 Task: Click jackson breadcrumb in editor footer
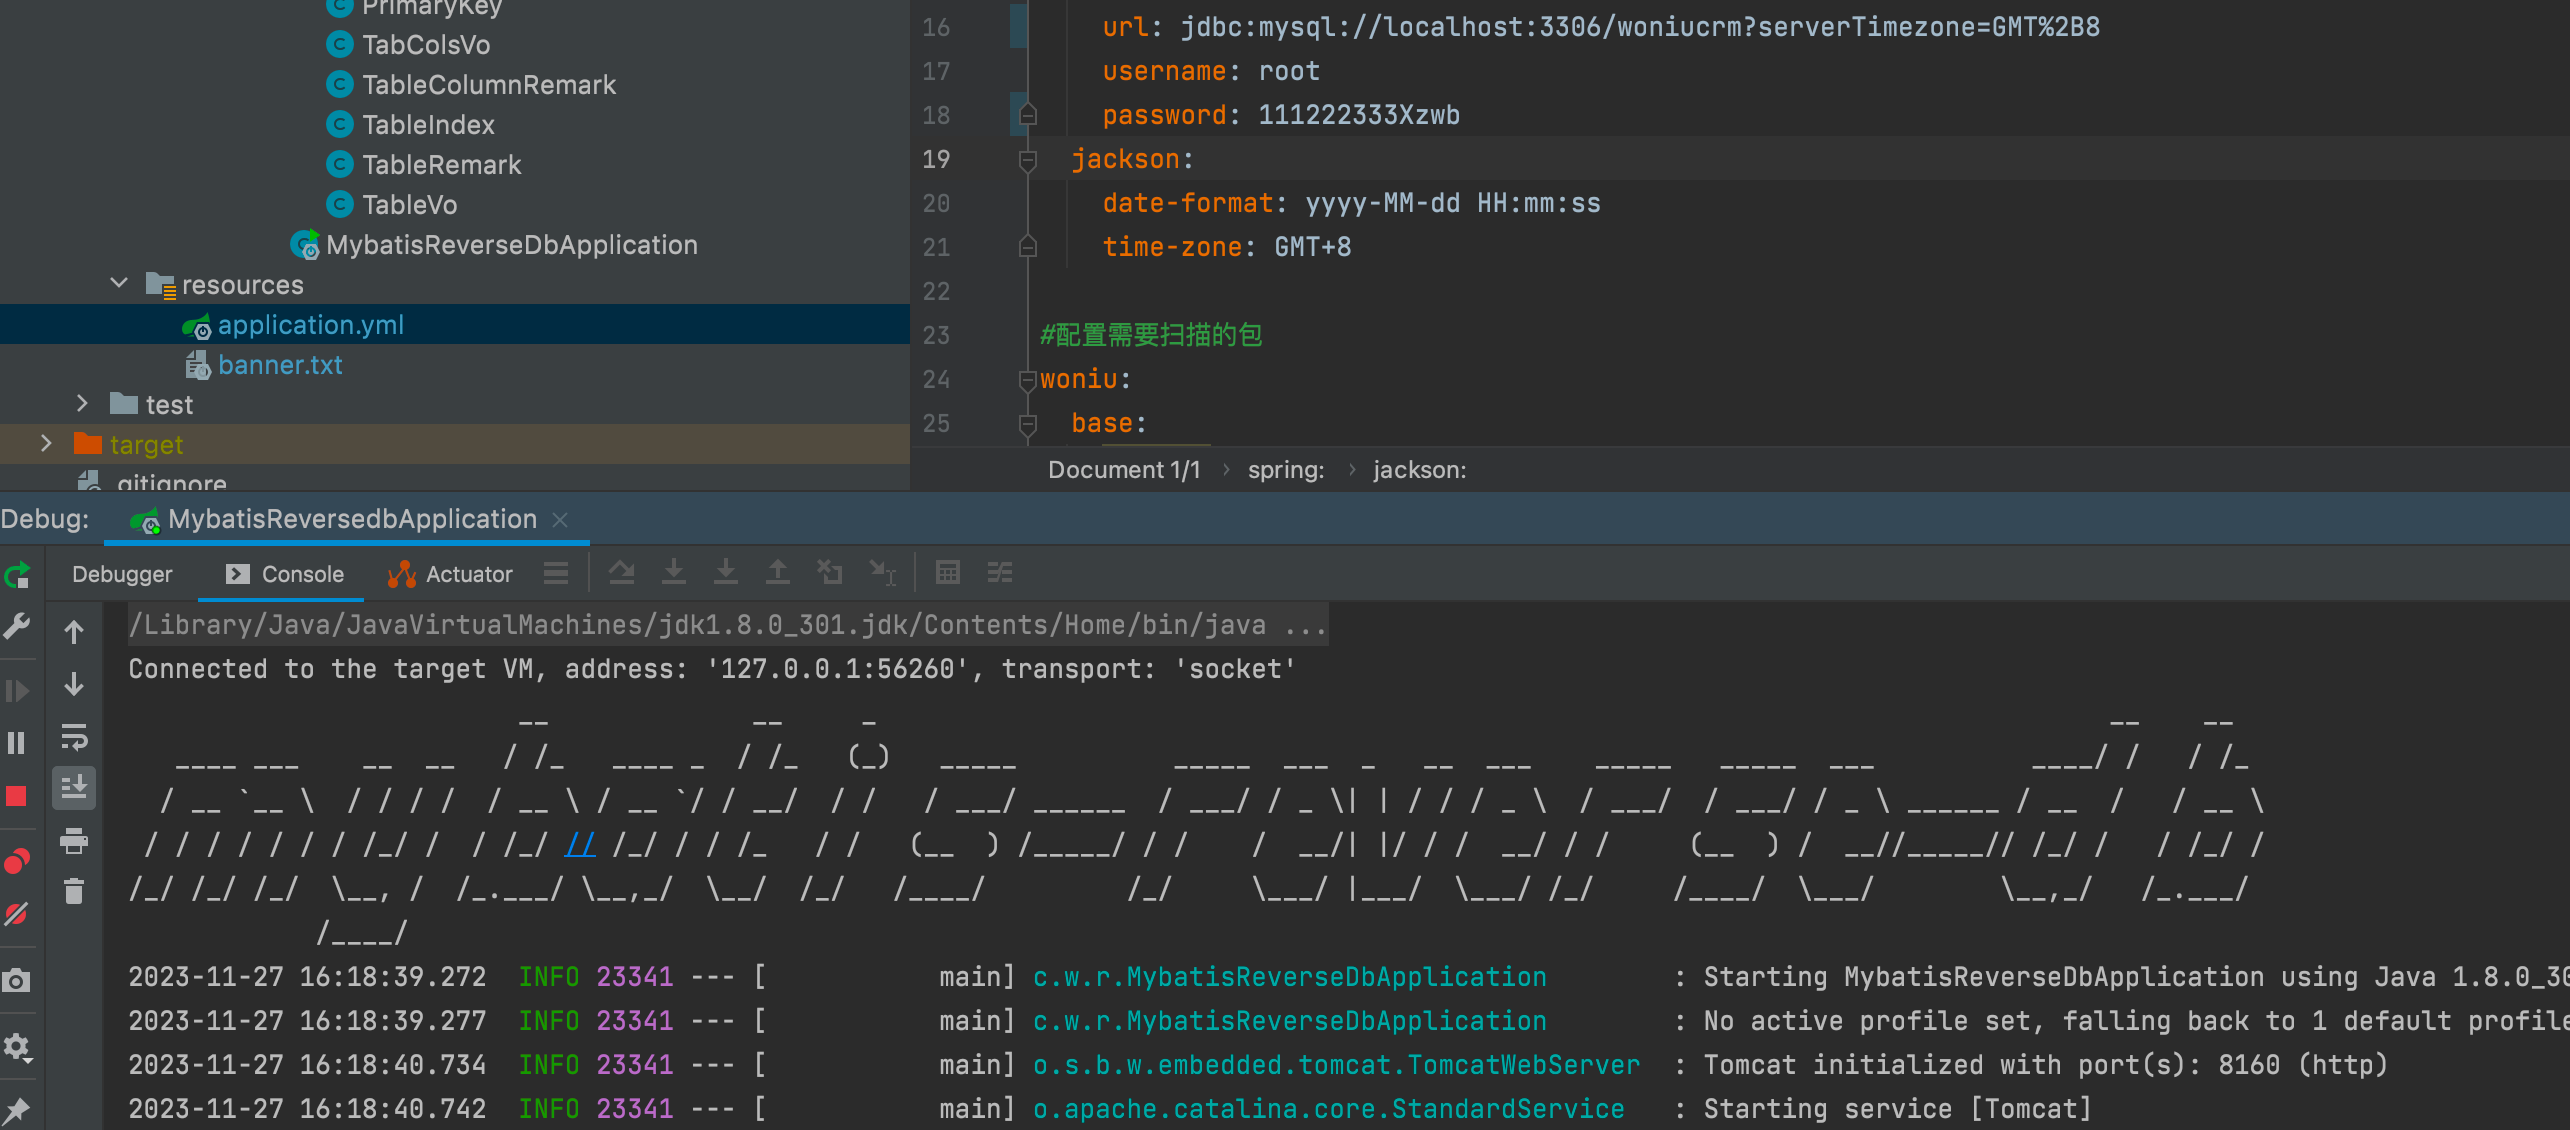1418,470
